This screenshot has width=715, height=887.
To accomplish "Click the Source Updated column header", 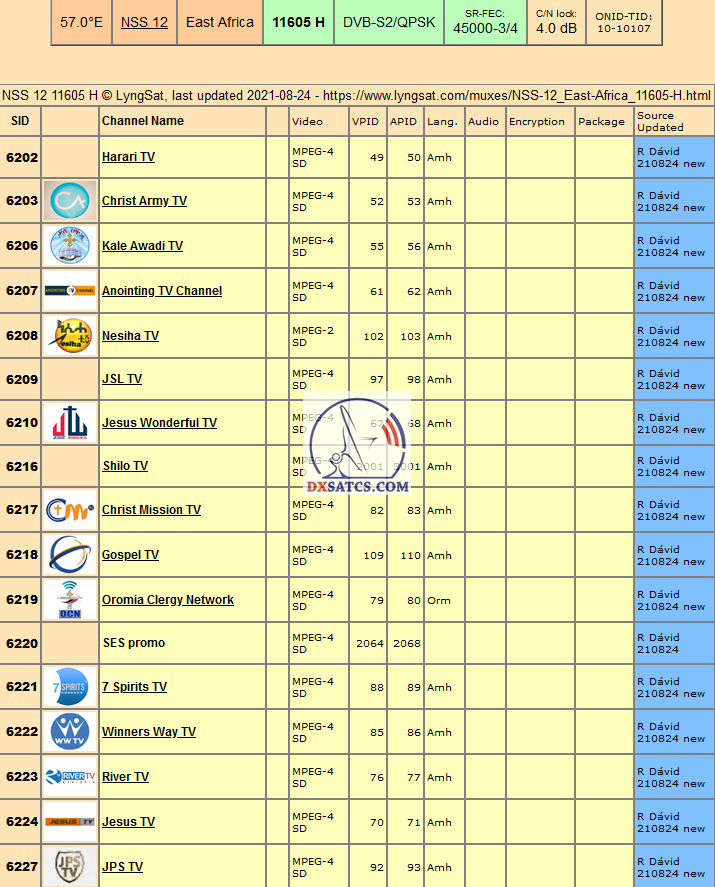I will 674,121.
